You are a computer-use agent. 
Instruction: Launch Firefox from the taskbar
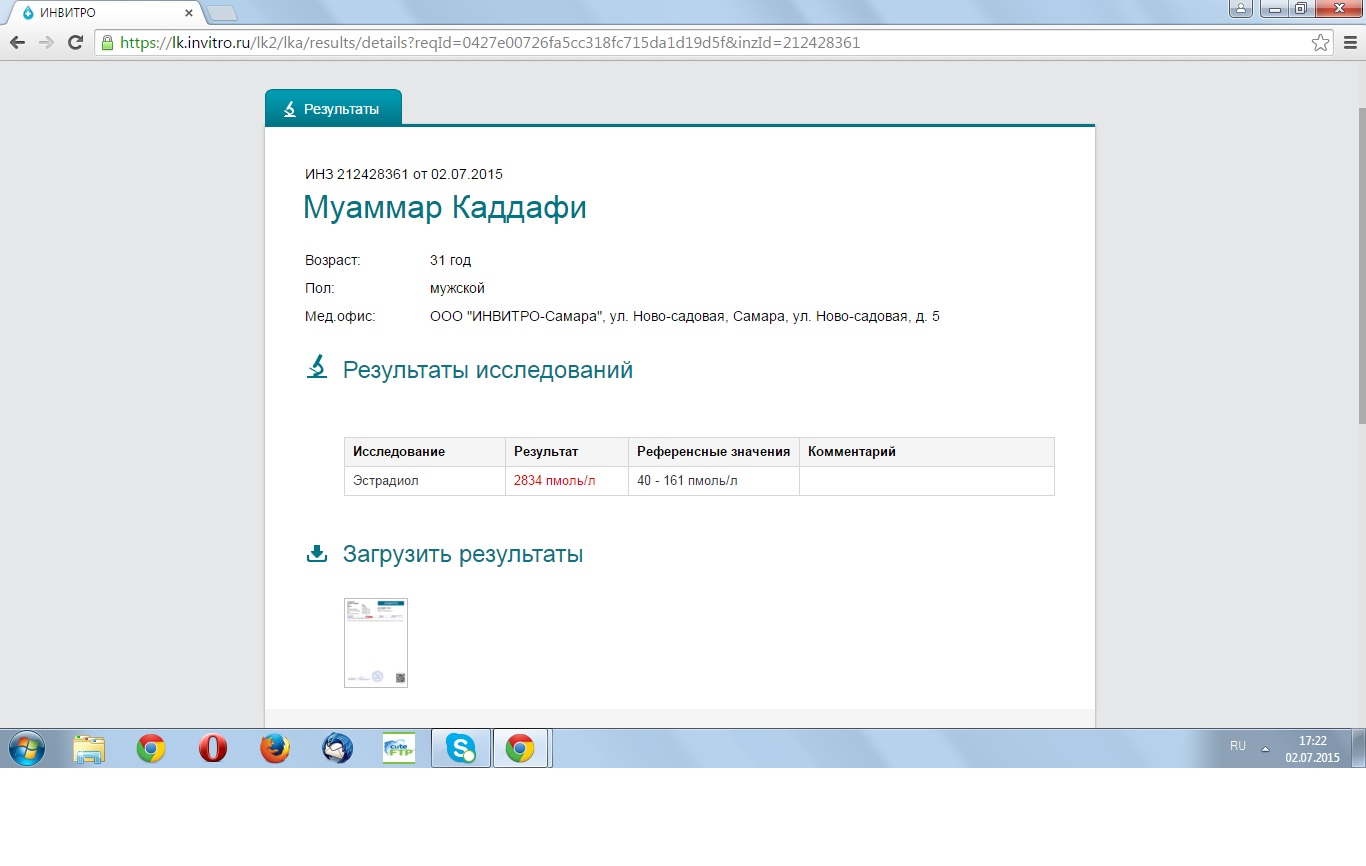coord(275,748)
